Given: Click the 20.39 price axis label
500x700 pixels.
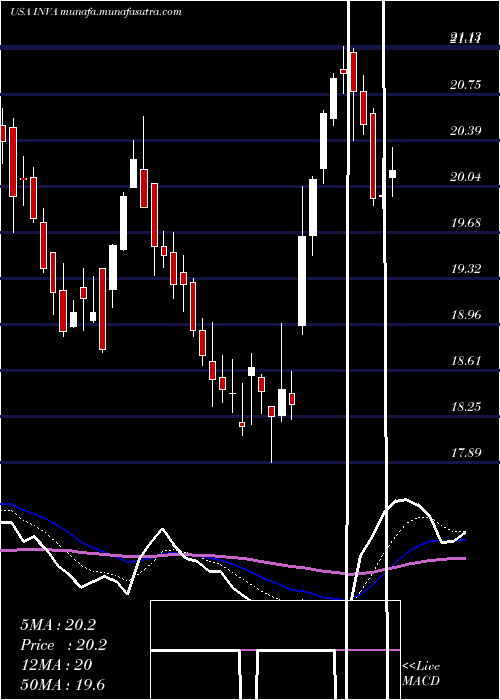Looking at the screenshot, I should (466, 131).
